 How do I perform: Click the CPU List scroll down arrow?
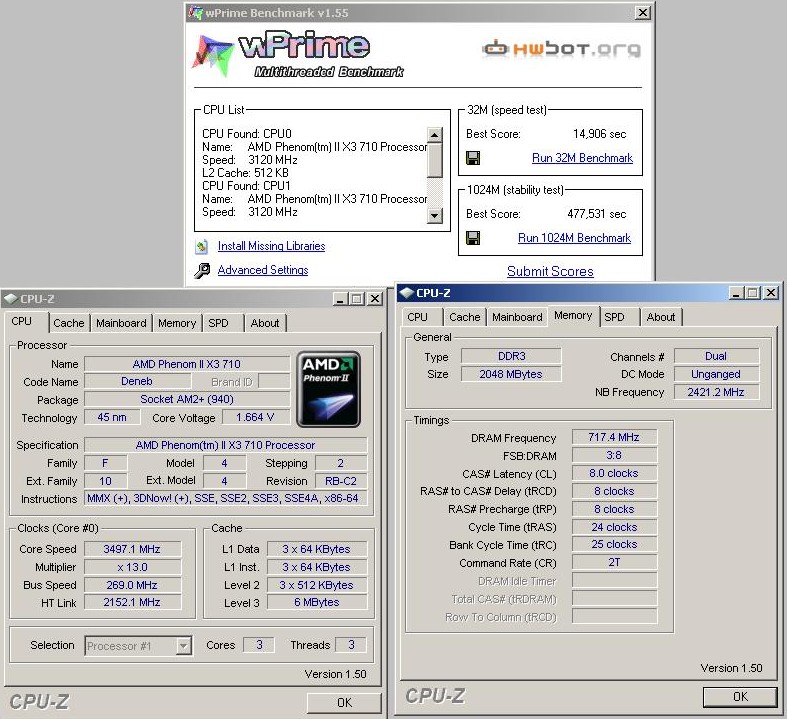(x=434, y=216)
